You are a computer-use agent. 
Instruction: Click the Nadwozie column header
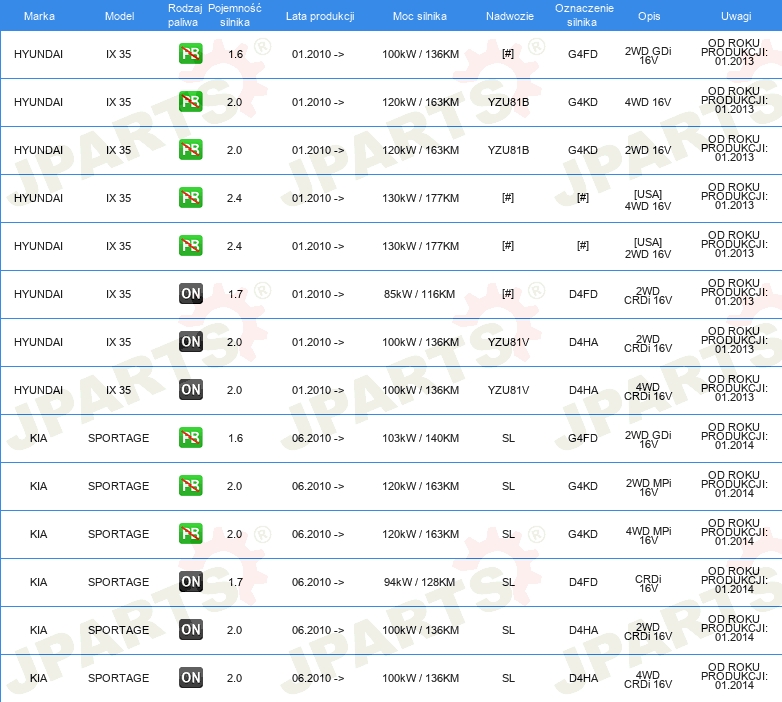[x=508, y=17]
